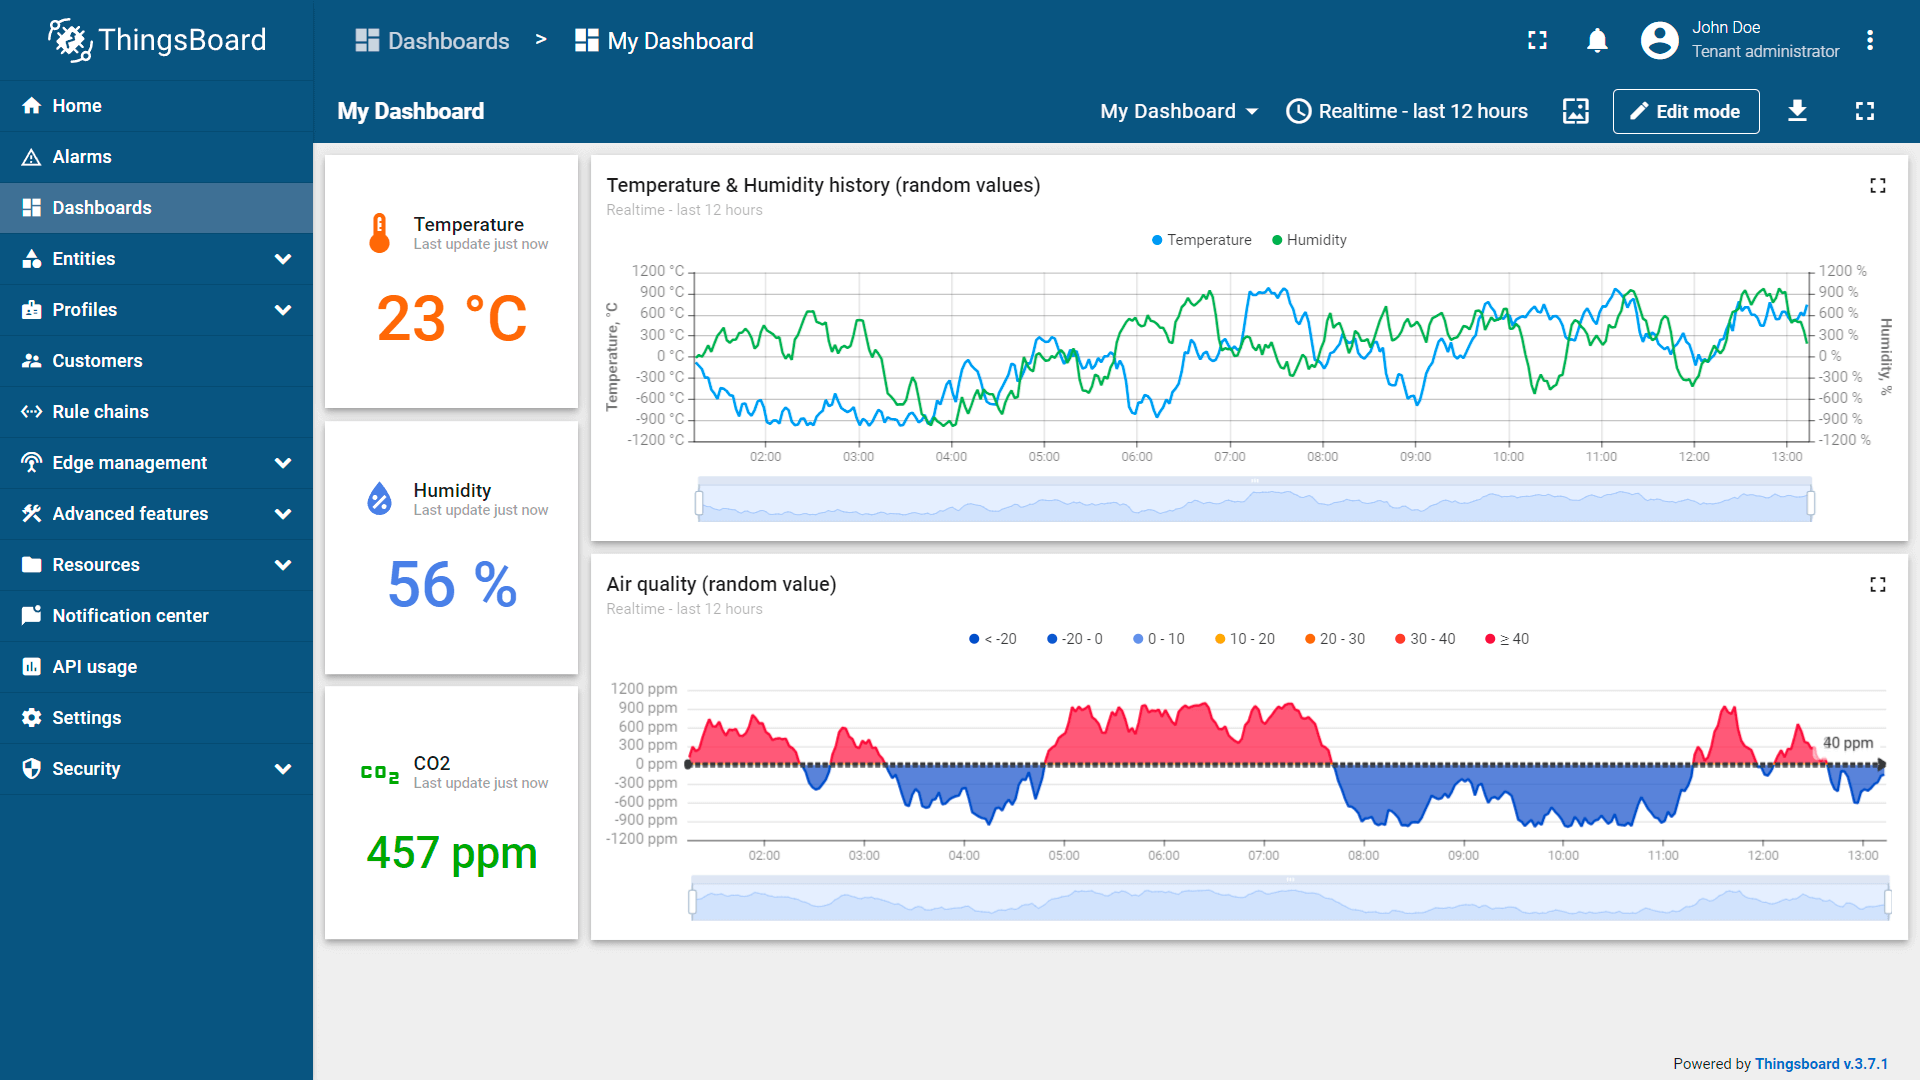Toggle Humidity series in chart legend

[x=1309, y=240]
